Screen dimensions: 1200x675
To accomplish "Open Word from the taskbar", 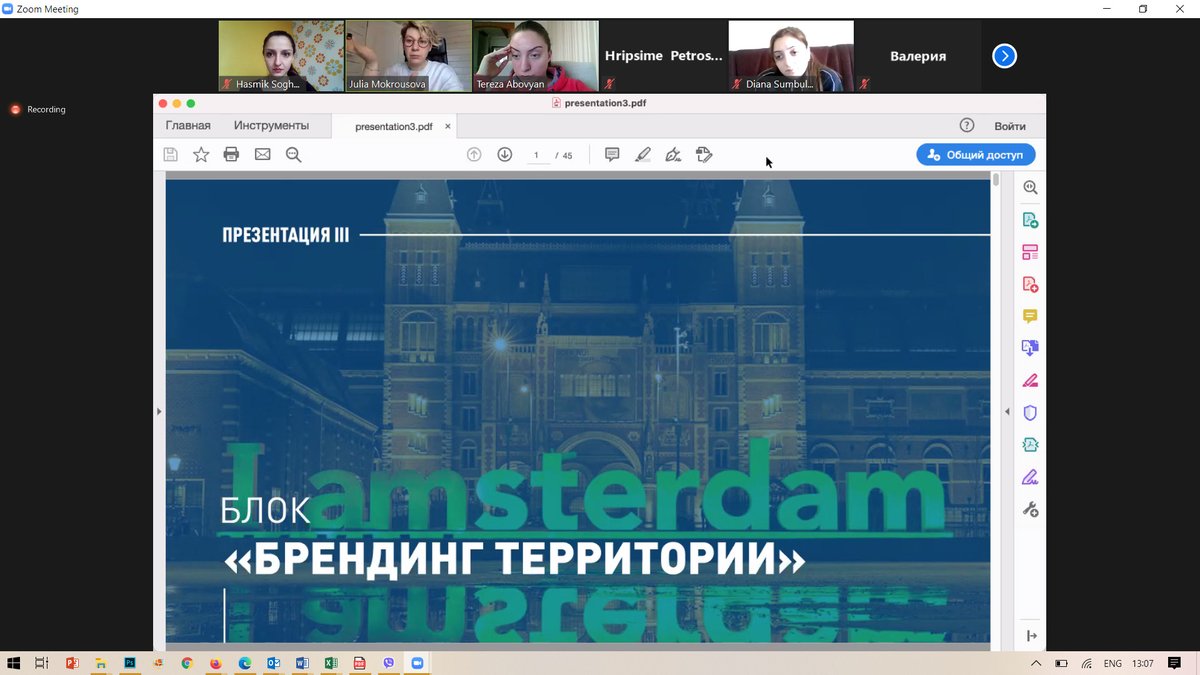I will pos(303,663).
